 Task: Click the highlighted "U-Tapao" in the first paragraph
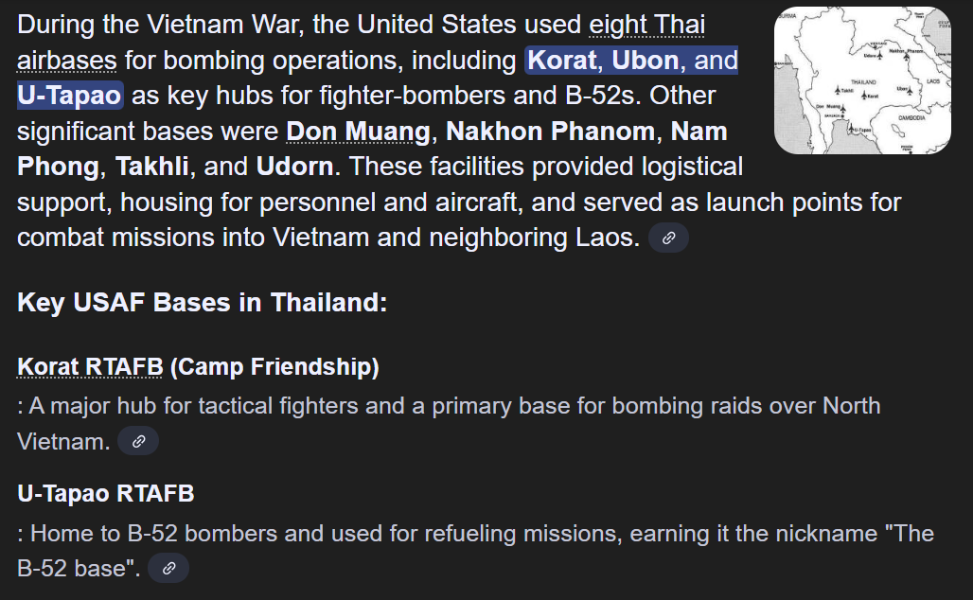pos(70,96)
